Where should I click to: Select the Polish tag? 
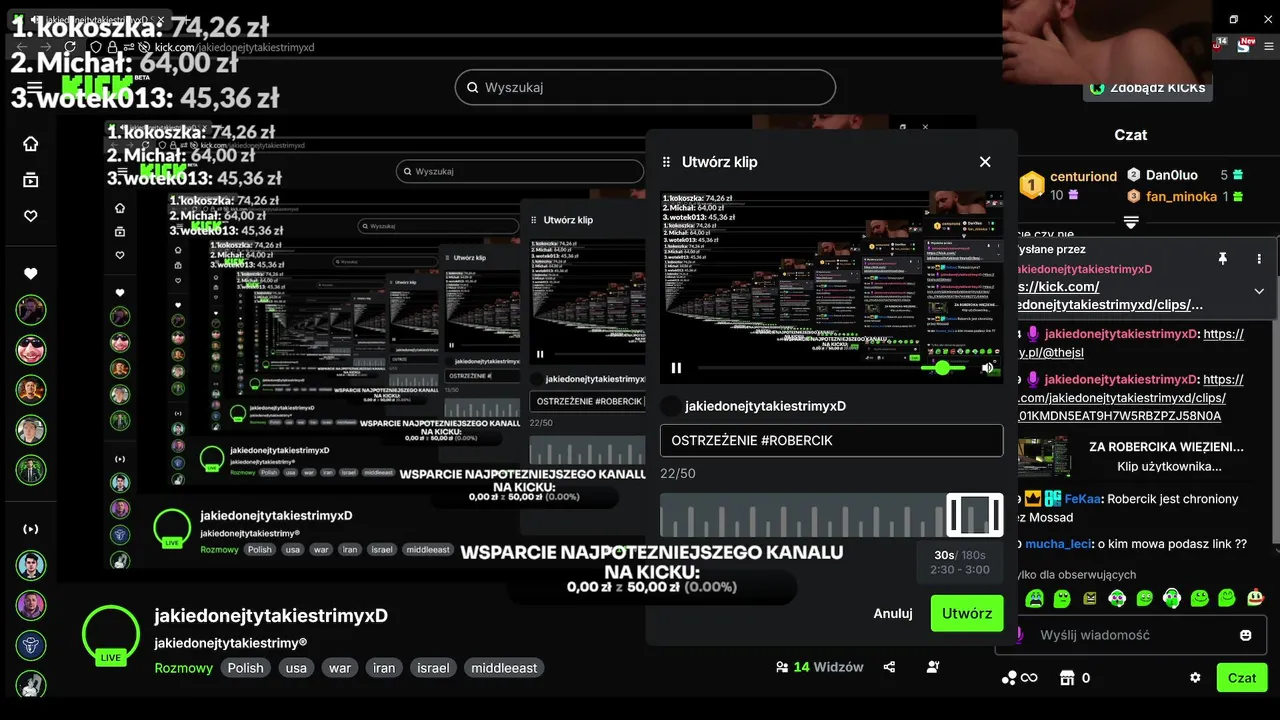pyautogui.click(x=246, y=668)
